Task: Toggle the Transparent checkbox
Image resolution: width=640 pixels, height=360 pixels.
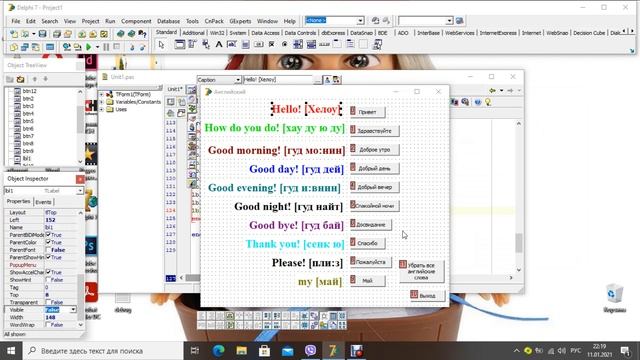Action: tap(48, 302)
